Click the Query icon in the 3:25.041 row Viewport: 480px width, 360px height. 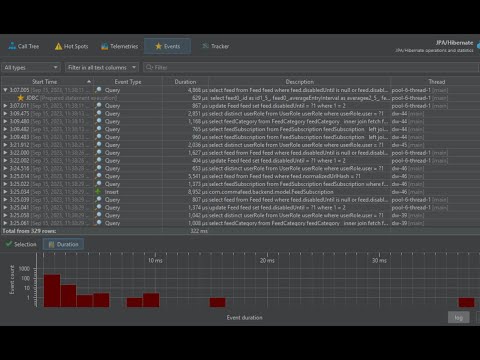point(99,208)
